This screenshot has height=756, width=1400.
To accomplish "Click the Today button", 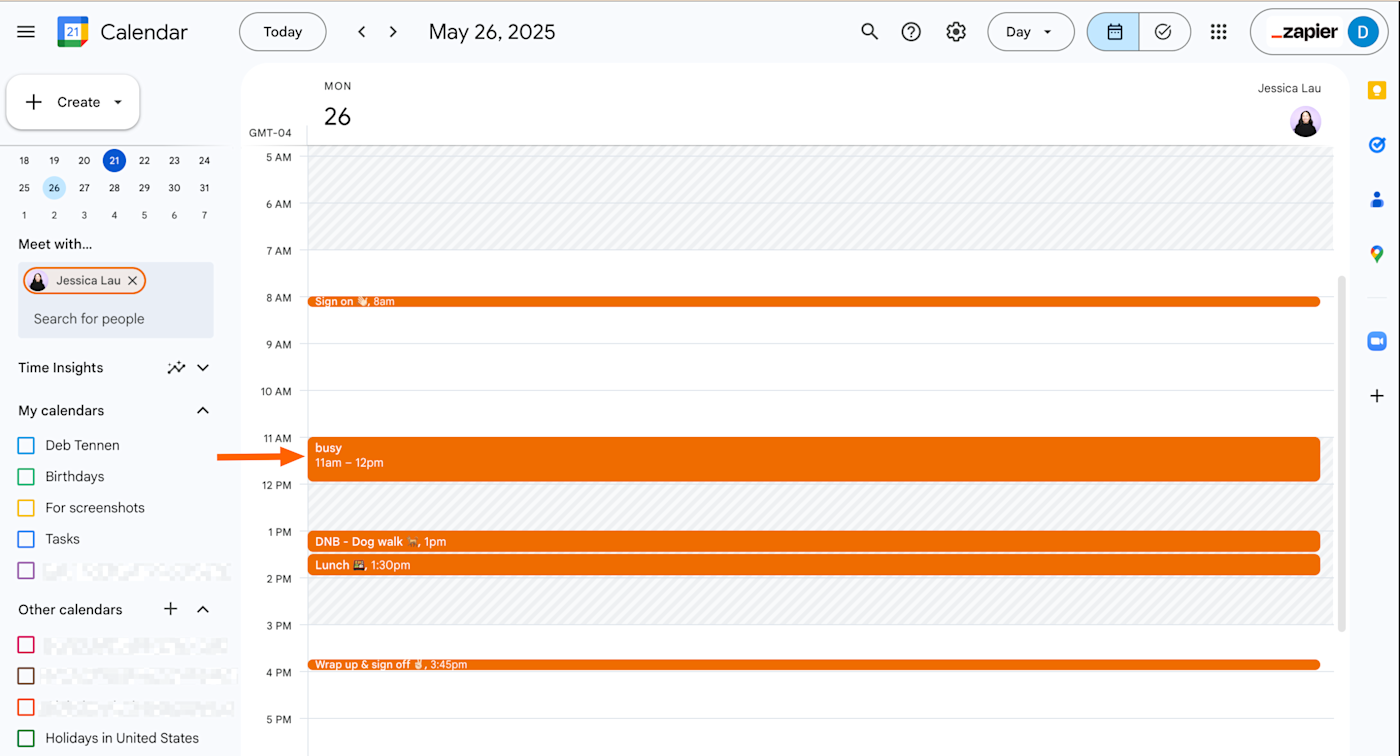I will coord(282,32).
